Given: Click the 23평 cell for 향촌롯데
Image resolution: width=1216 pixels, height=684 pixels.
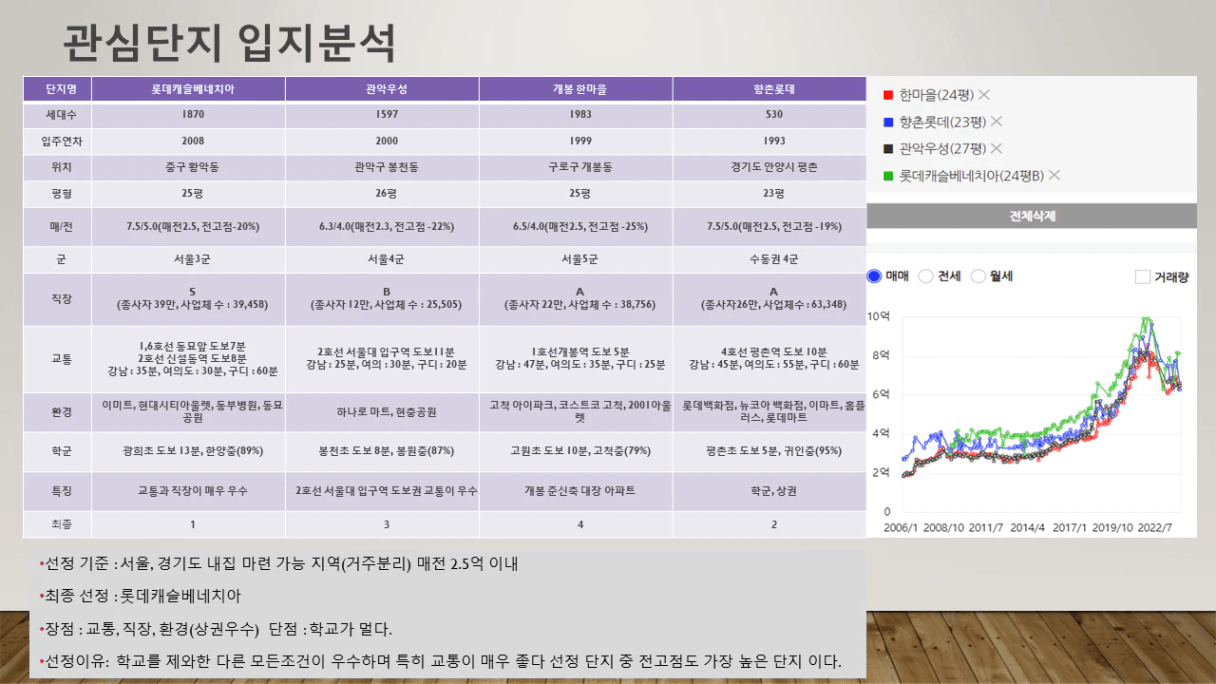Looking at the screenshot, I should click(x=771, y=193).
